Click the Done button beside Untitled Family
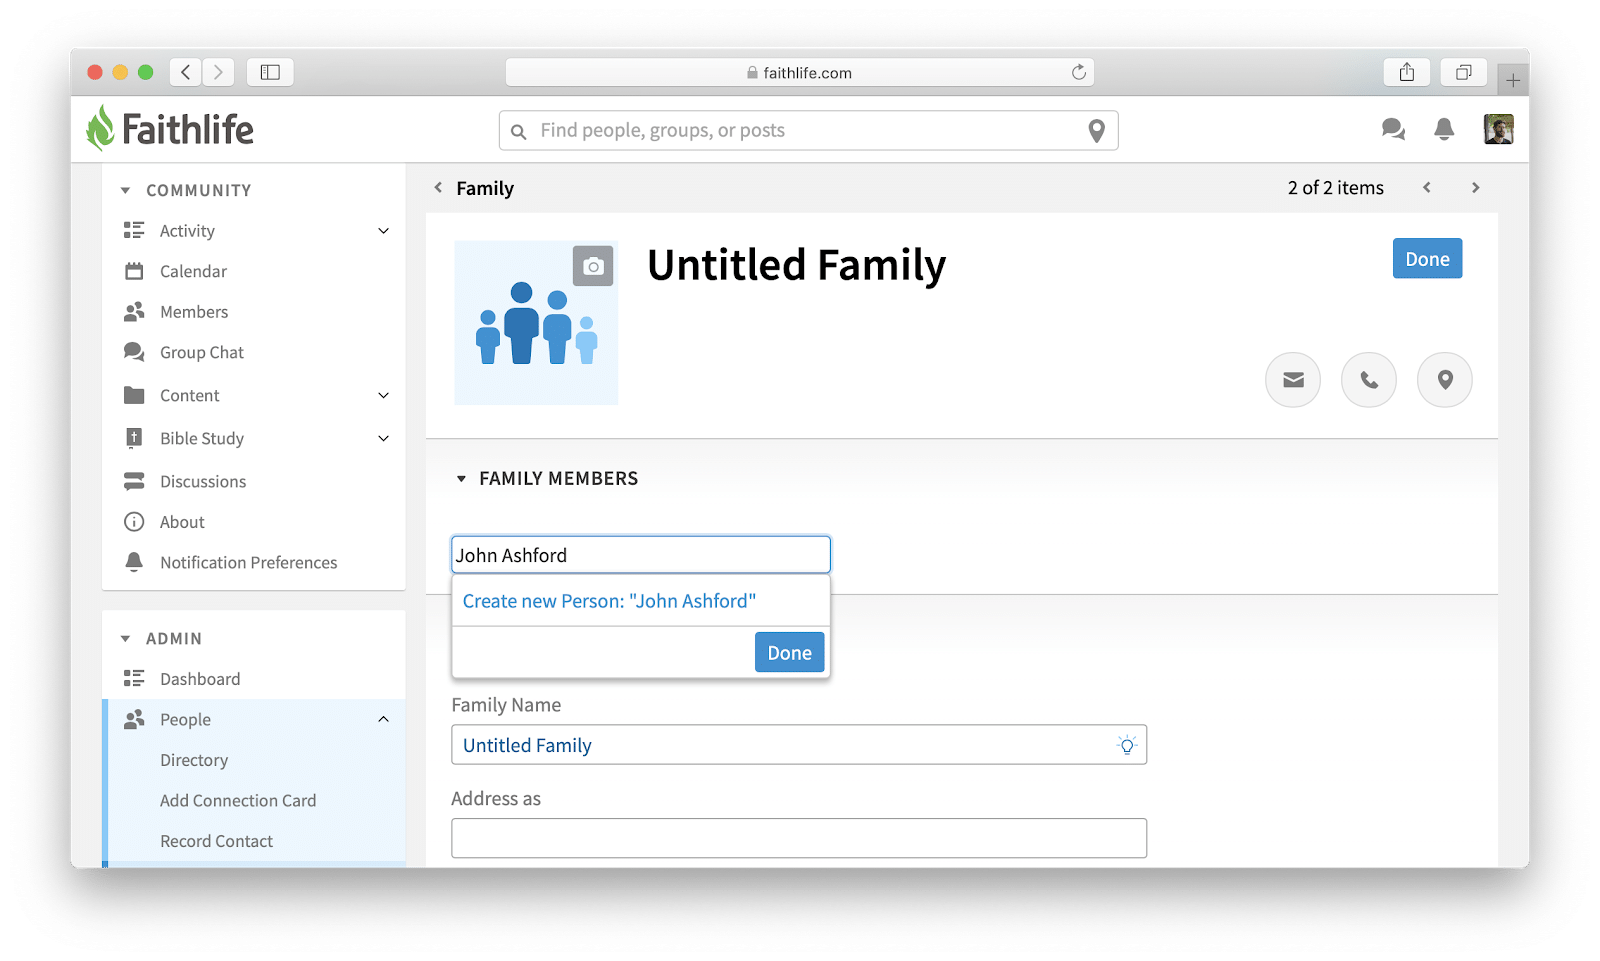The width and height of the screenshot is (1600, 961). pyautogui.click(x=1427, y=259)
